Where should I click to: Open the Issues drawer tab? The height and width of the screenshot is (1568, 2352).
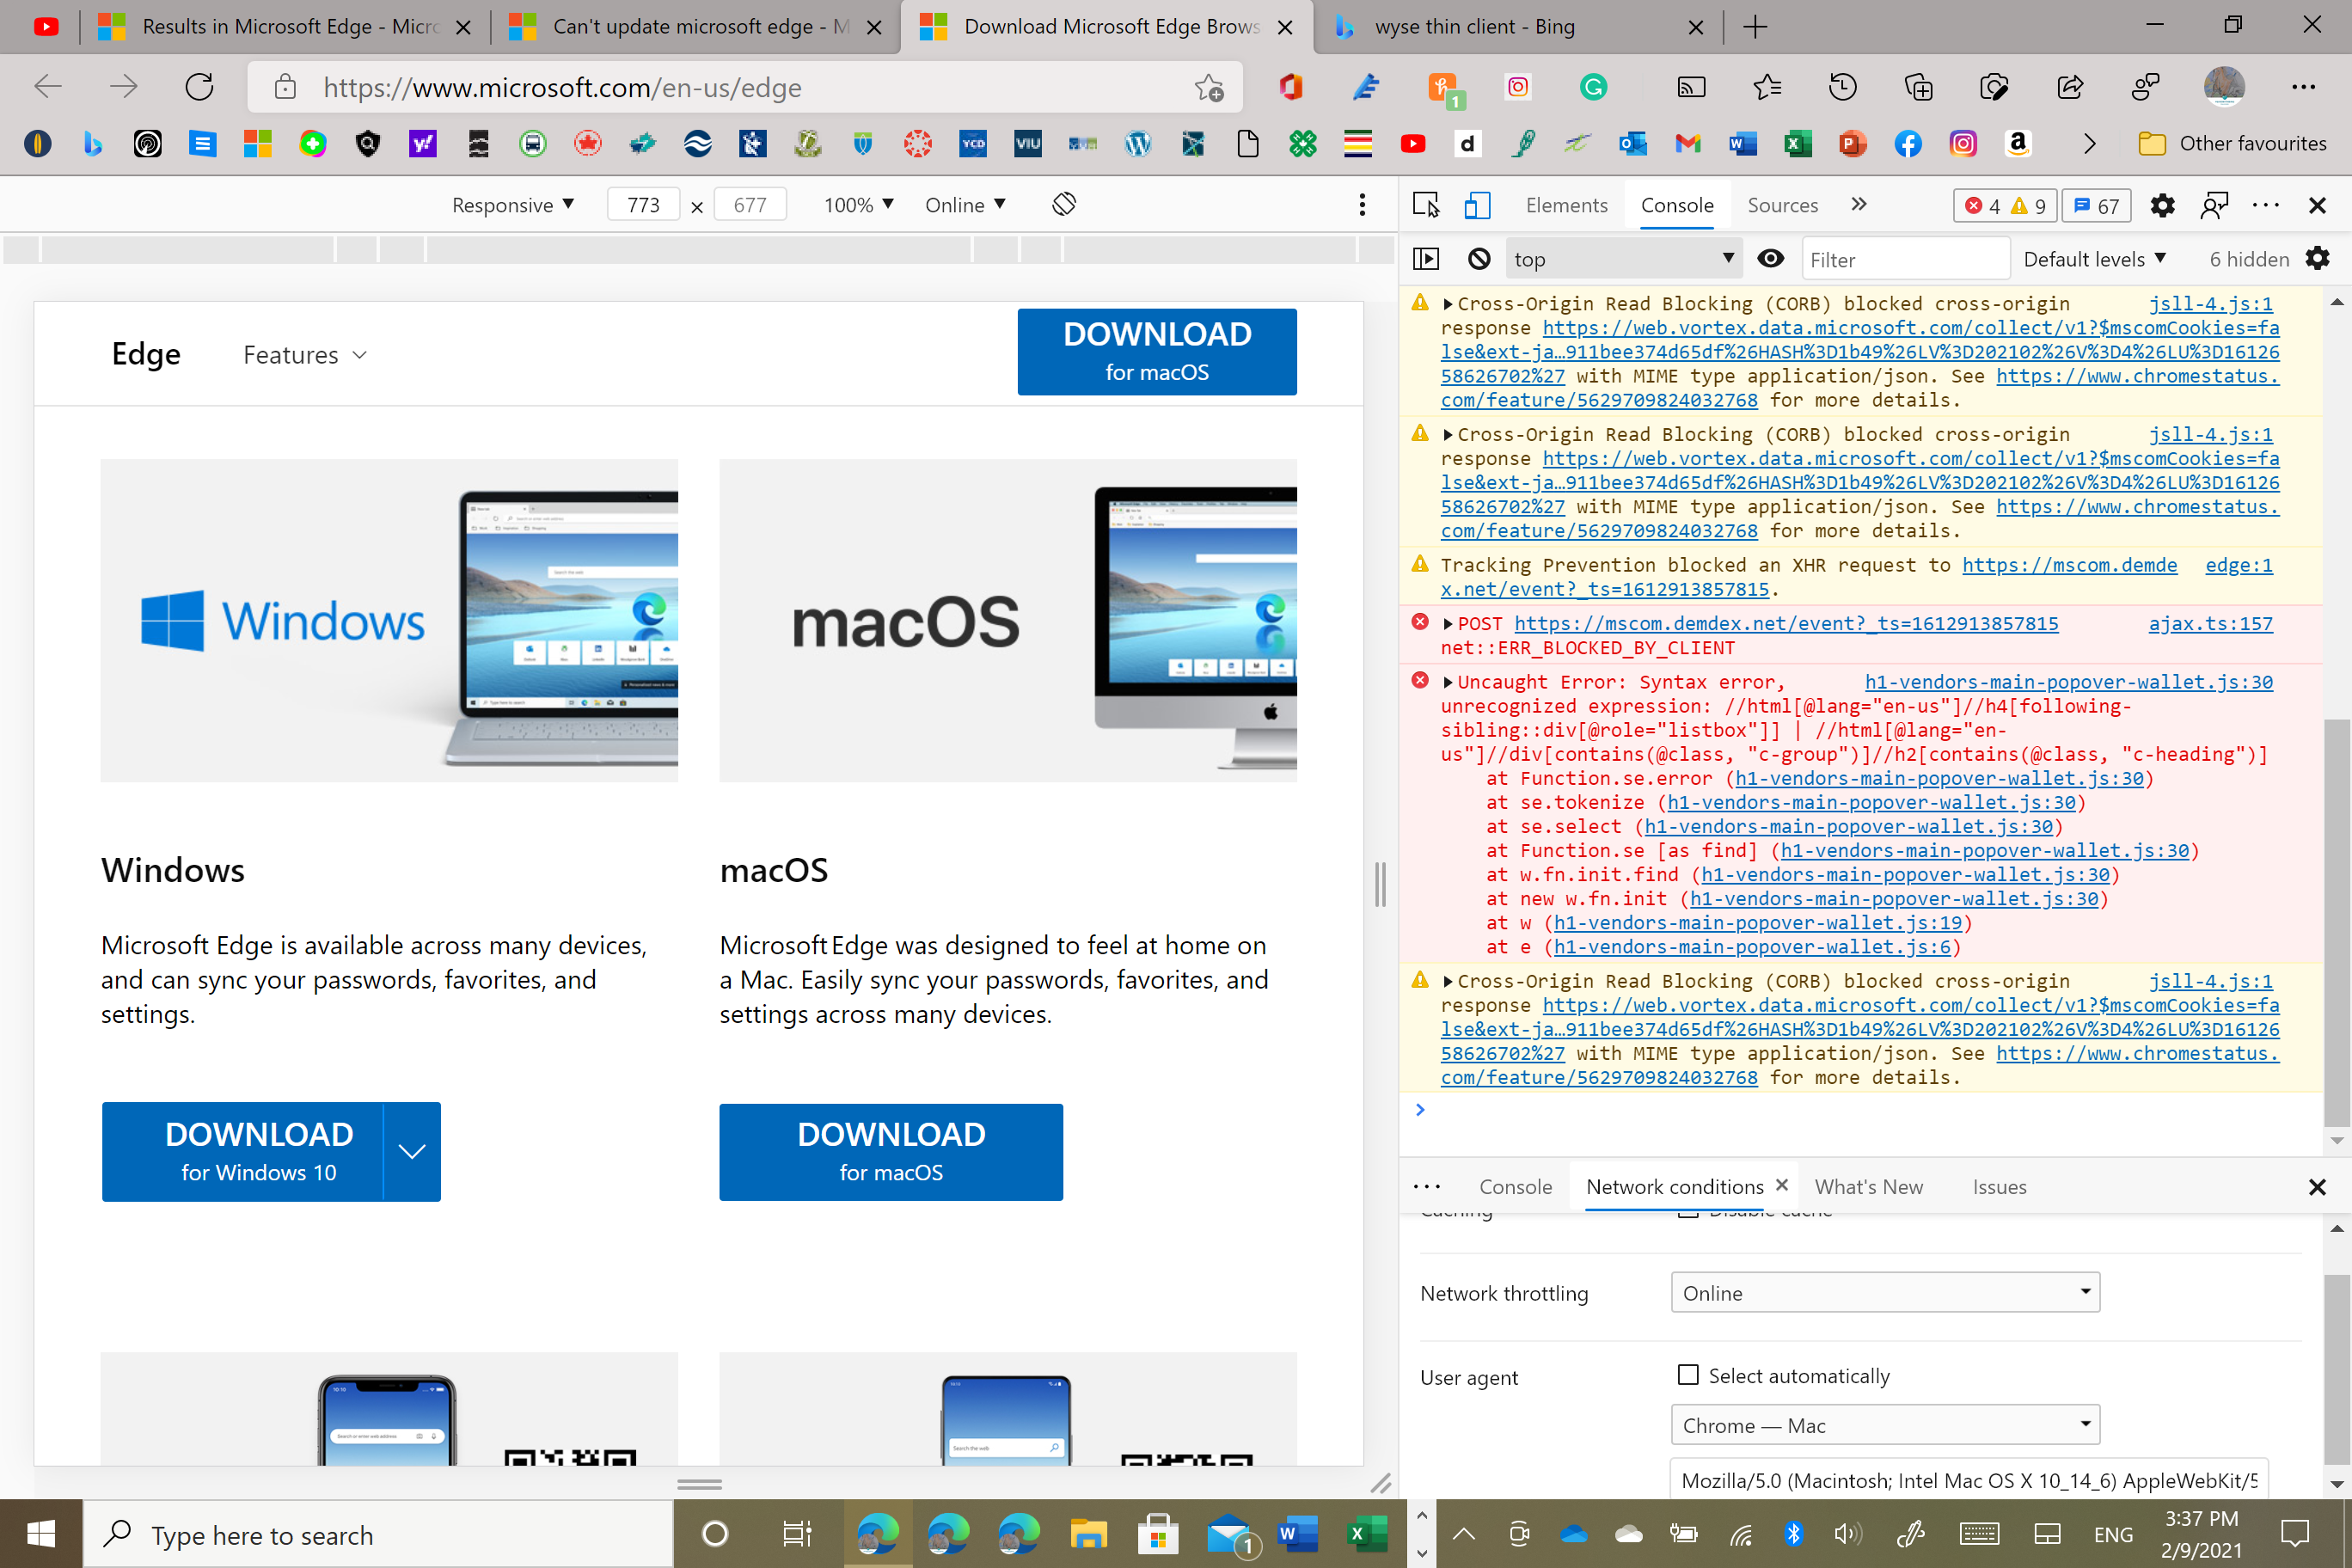click(x=1999, y=1186)
